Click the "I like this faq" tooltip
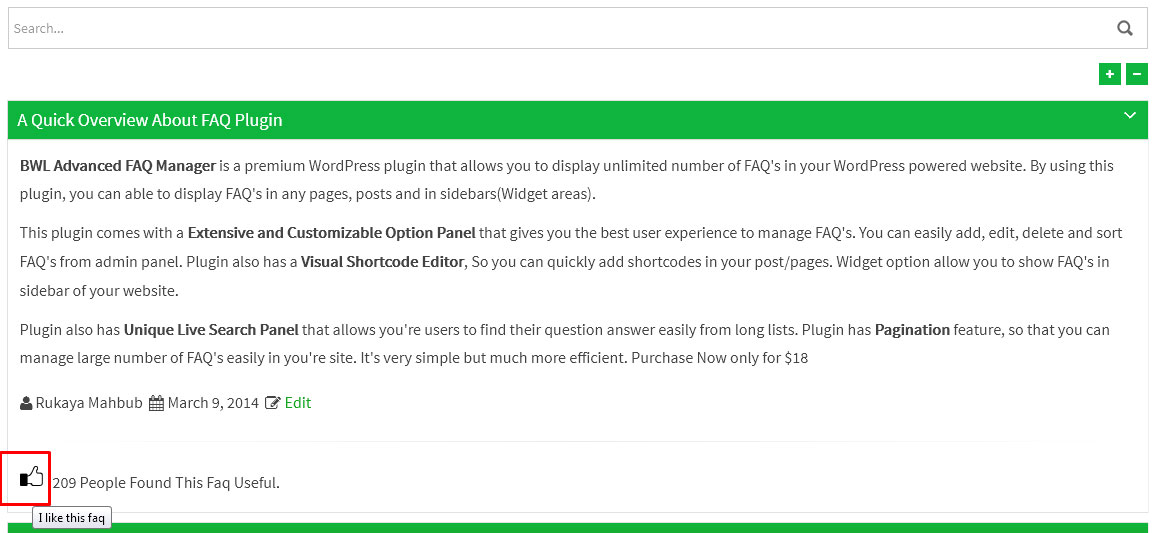 pos(71,518)
